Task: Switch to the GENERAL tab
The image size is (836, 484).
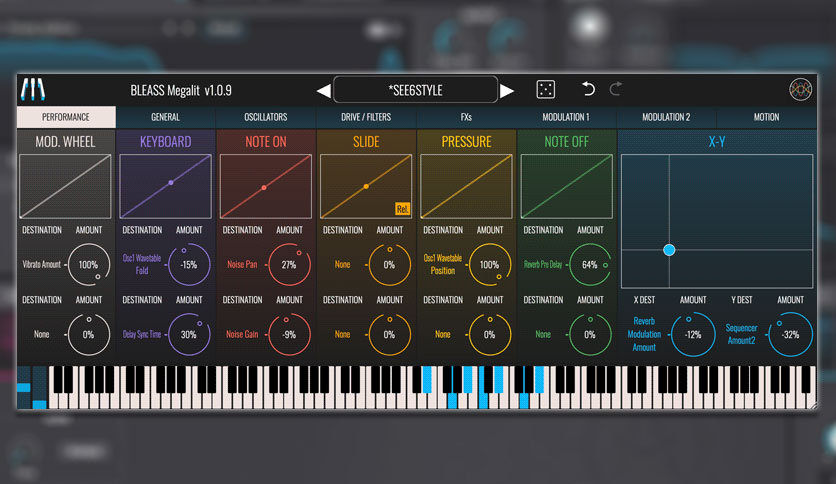Action: click(x=165, y=117)
